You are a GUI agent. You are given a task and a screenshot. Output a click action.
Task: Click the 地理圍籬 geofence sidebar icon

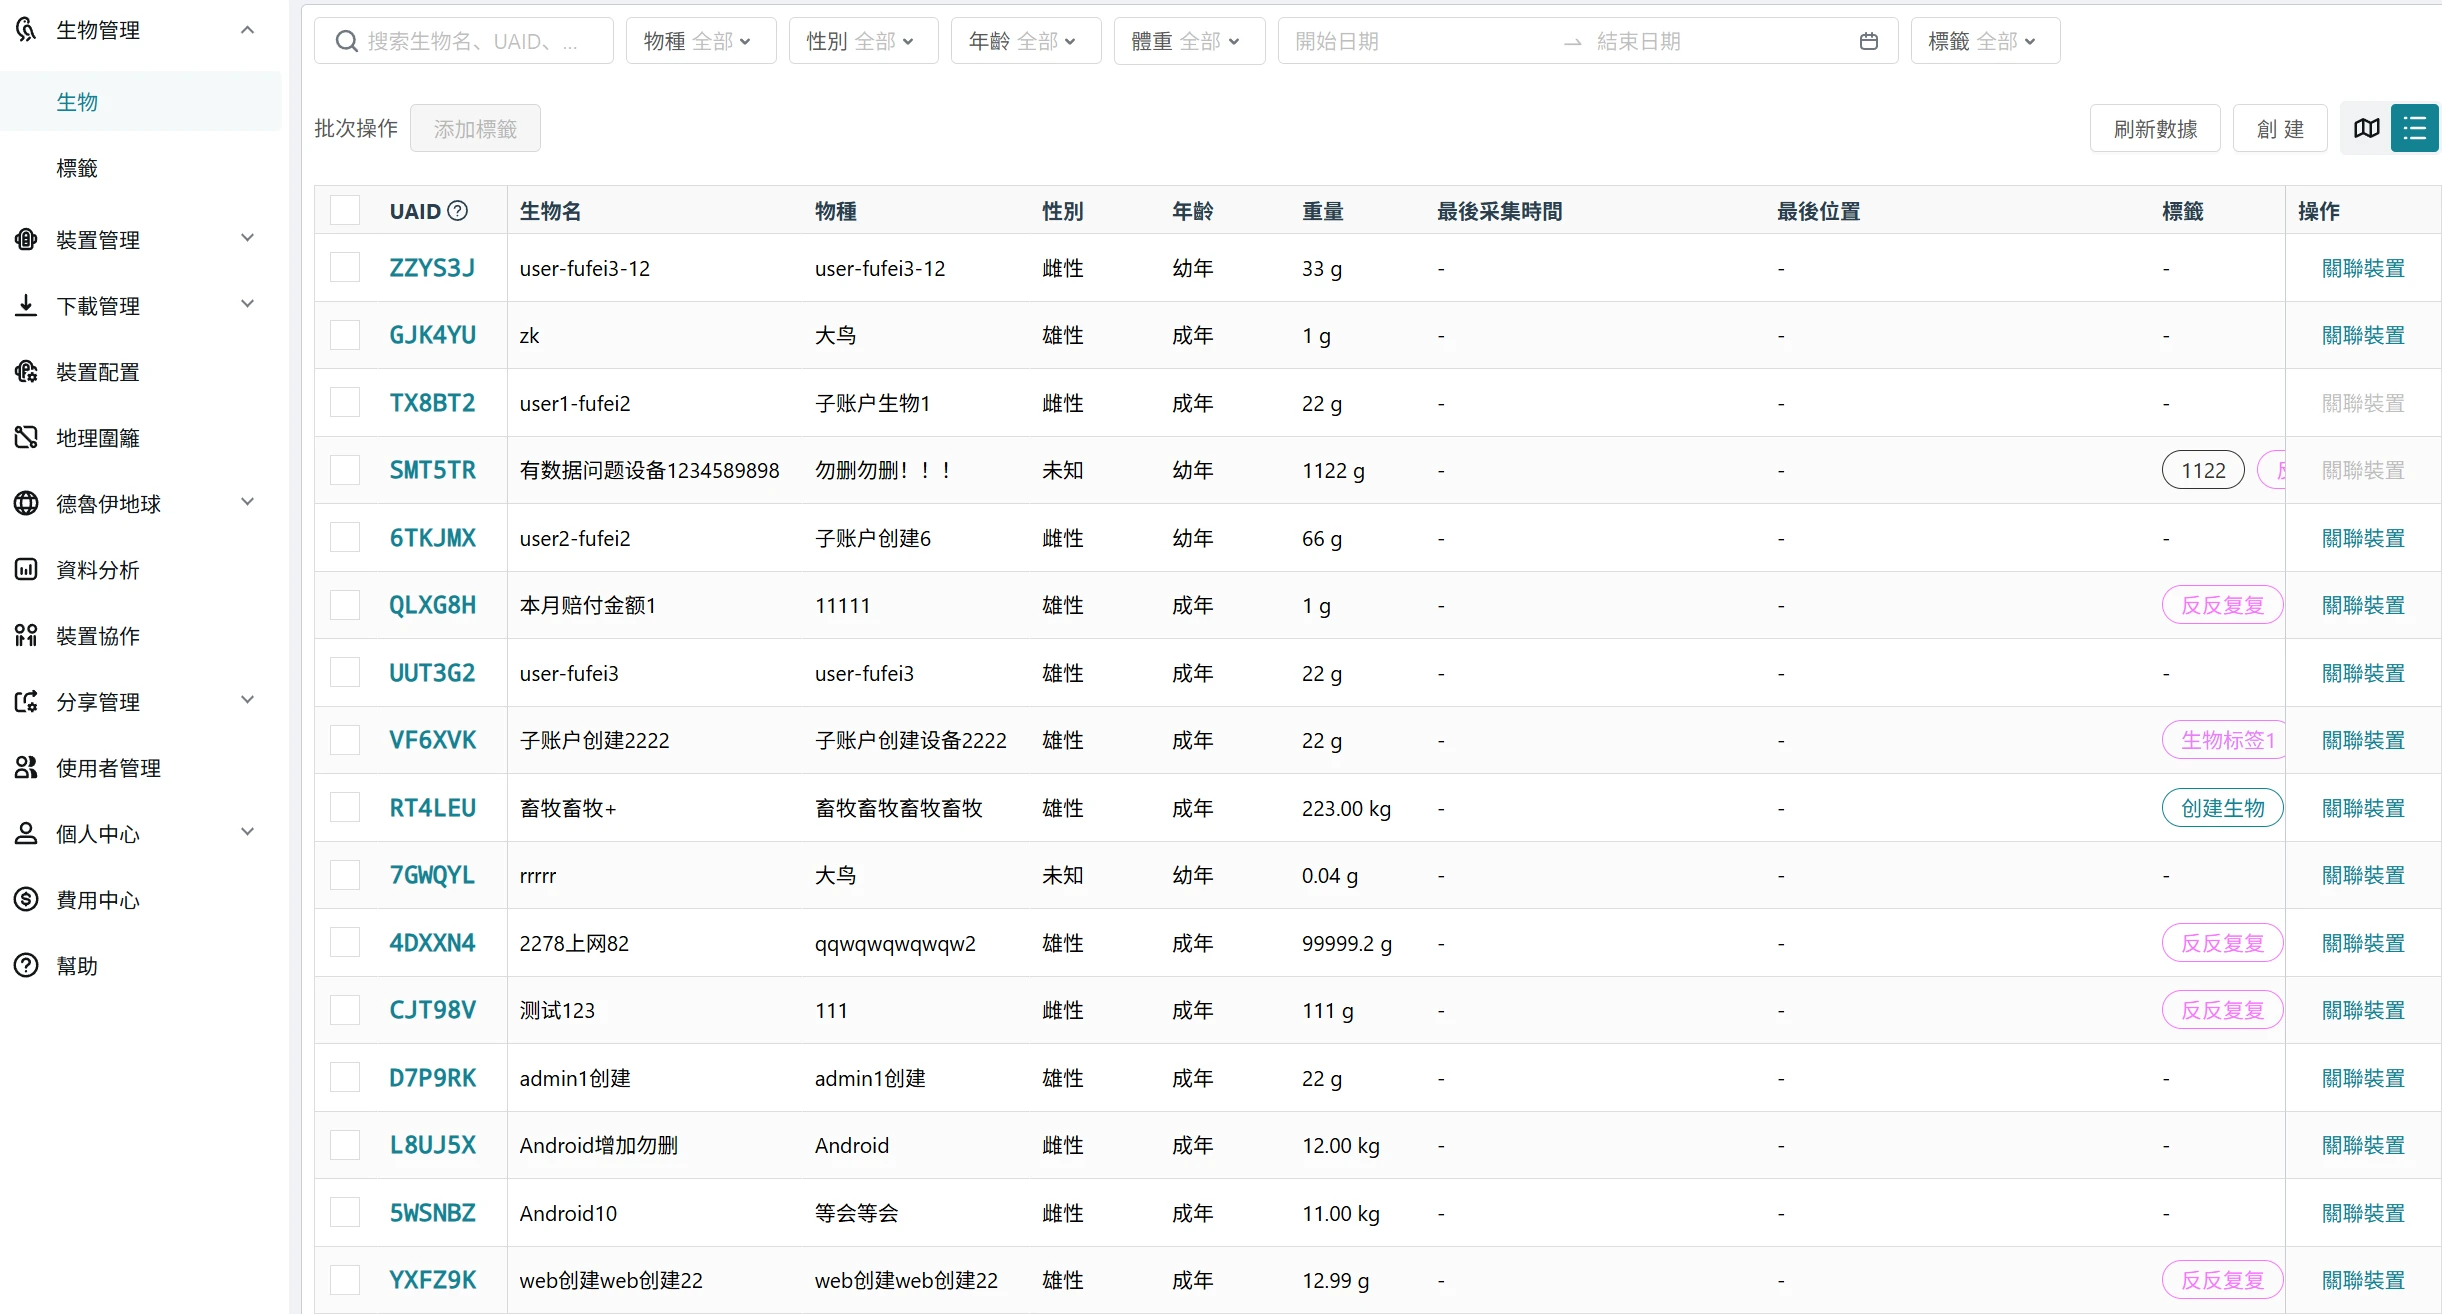click(x=27, y=438)
